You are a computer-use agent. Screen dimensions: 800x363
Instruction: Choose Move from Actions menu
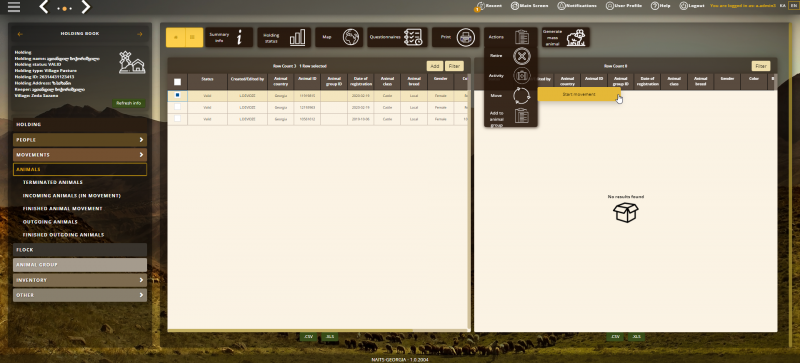pyautogui.click(x=511, y=95)
